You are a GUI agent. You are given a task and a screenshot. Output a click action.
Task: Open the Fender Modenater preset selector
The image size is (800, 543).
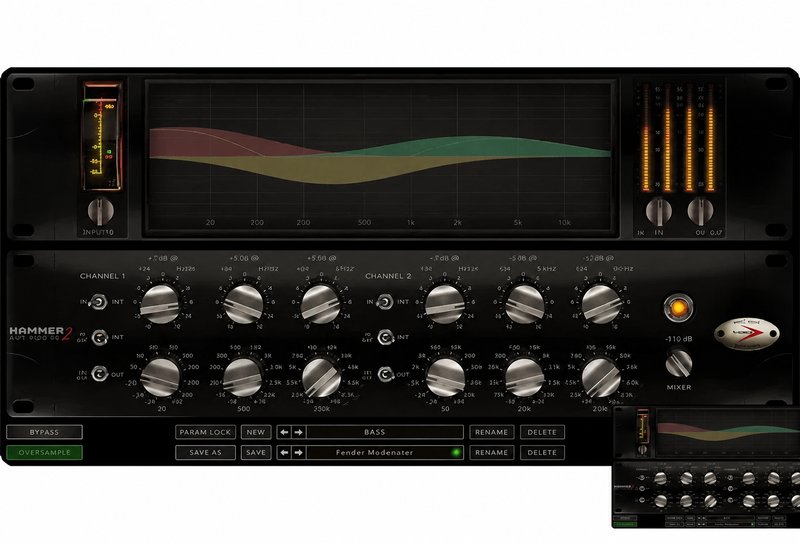coord(384,452)
